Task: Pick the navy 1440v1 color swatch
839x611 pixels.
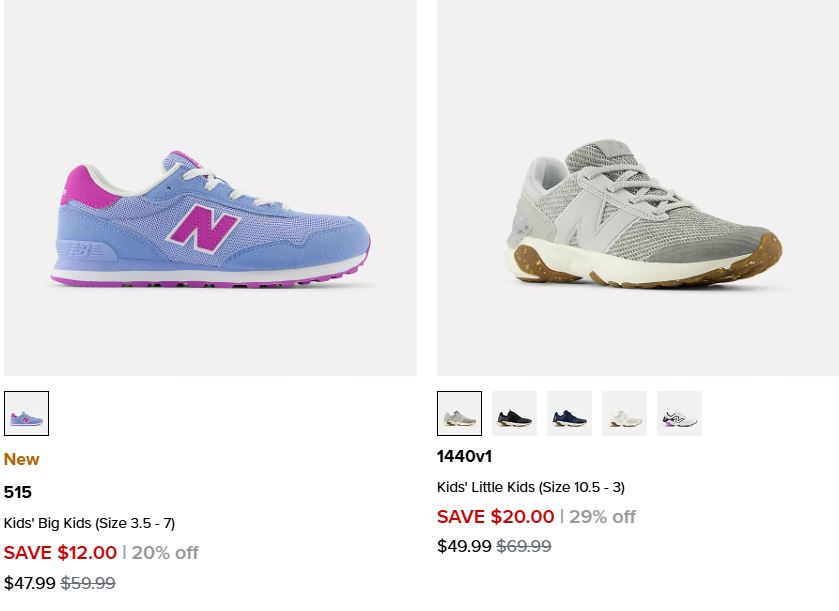Action: pos(569,414)
